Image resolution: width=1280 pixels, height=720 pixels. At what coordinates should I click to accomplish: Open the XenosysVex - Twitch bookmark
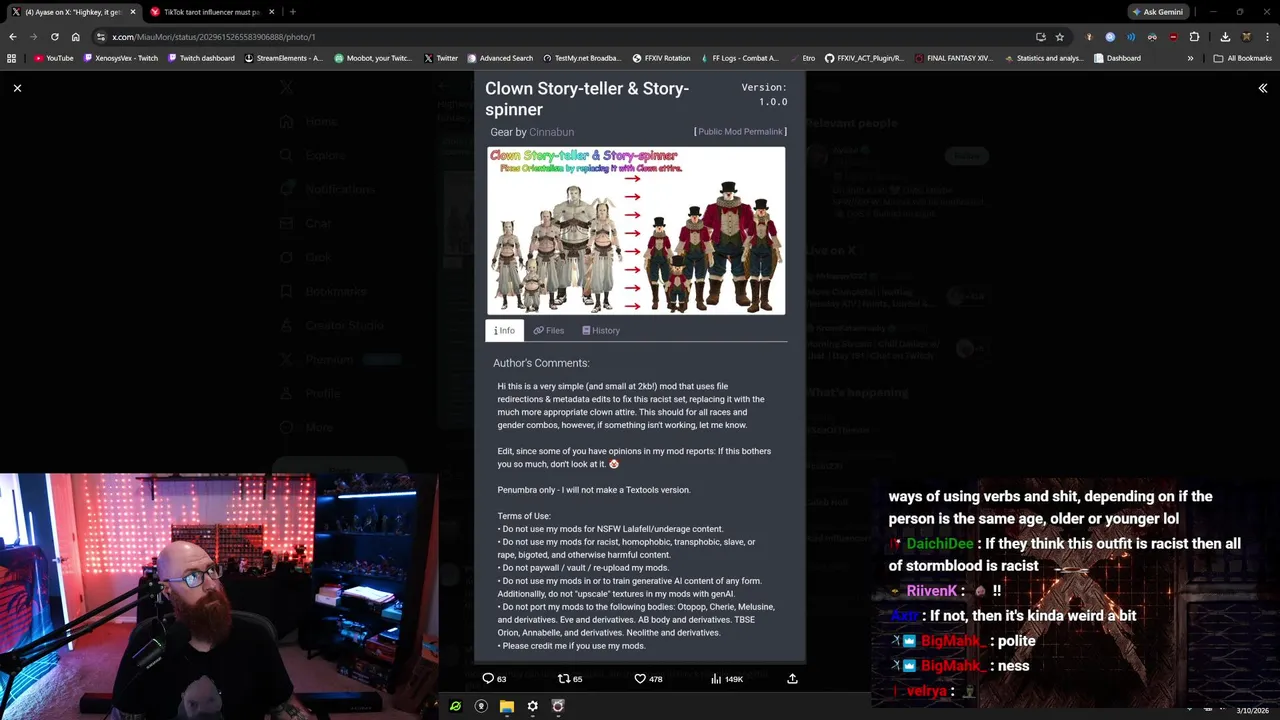(121, 58)
